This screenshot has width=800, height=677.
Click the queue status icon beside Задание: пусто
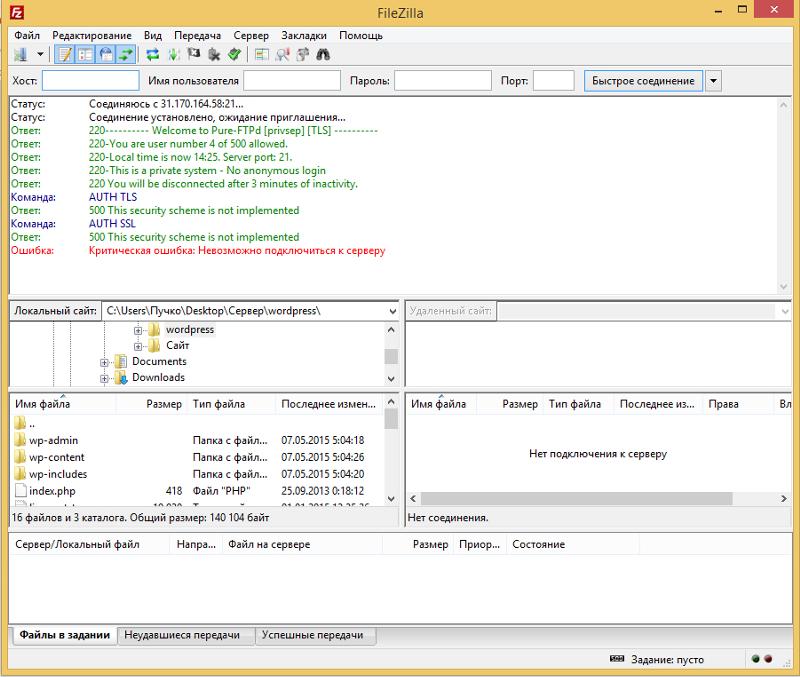617,659
